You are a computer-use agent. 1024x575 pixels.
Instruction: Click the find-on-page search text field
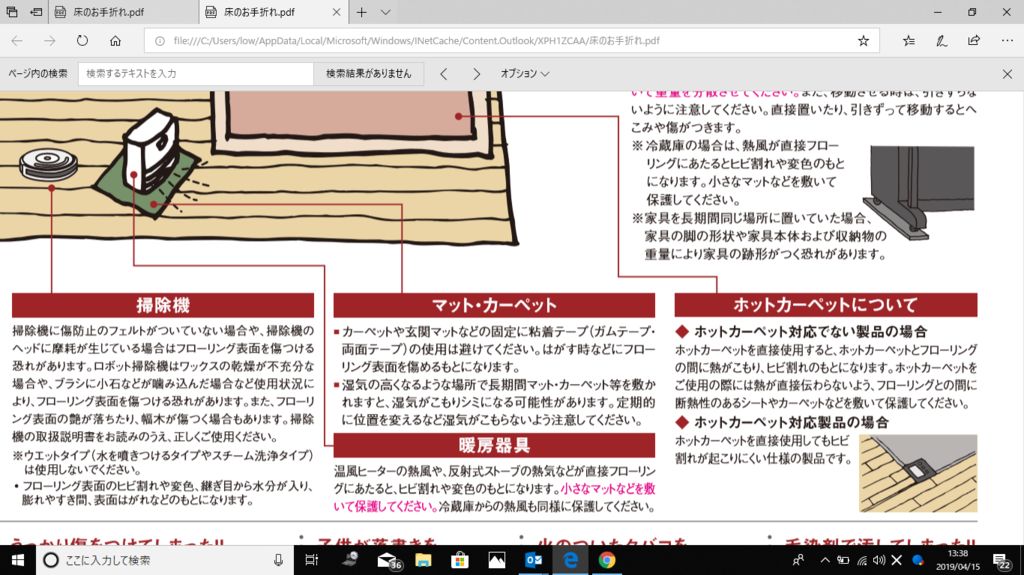tap(196, 74)
